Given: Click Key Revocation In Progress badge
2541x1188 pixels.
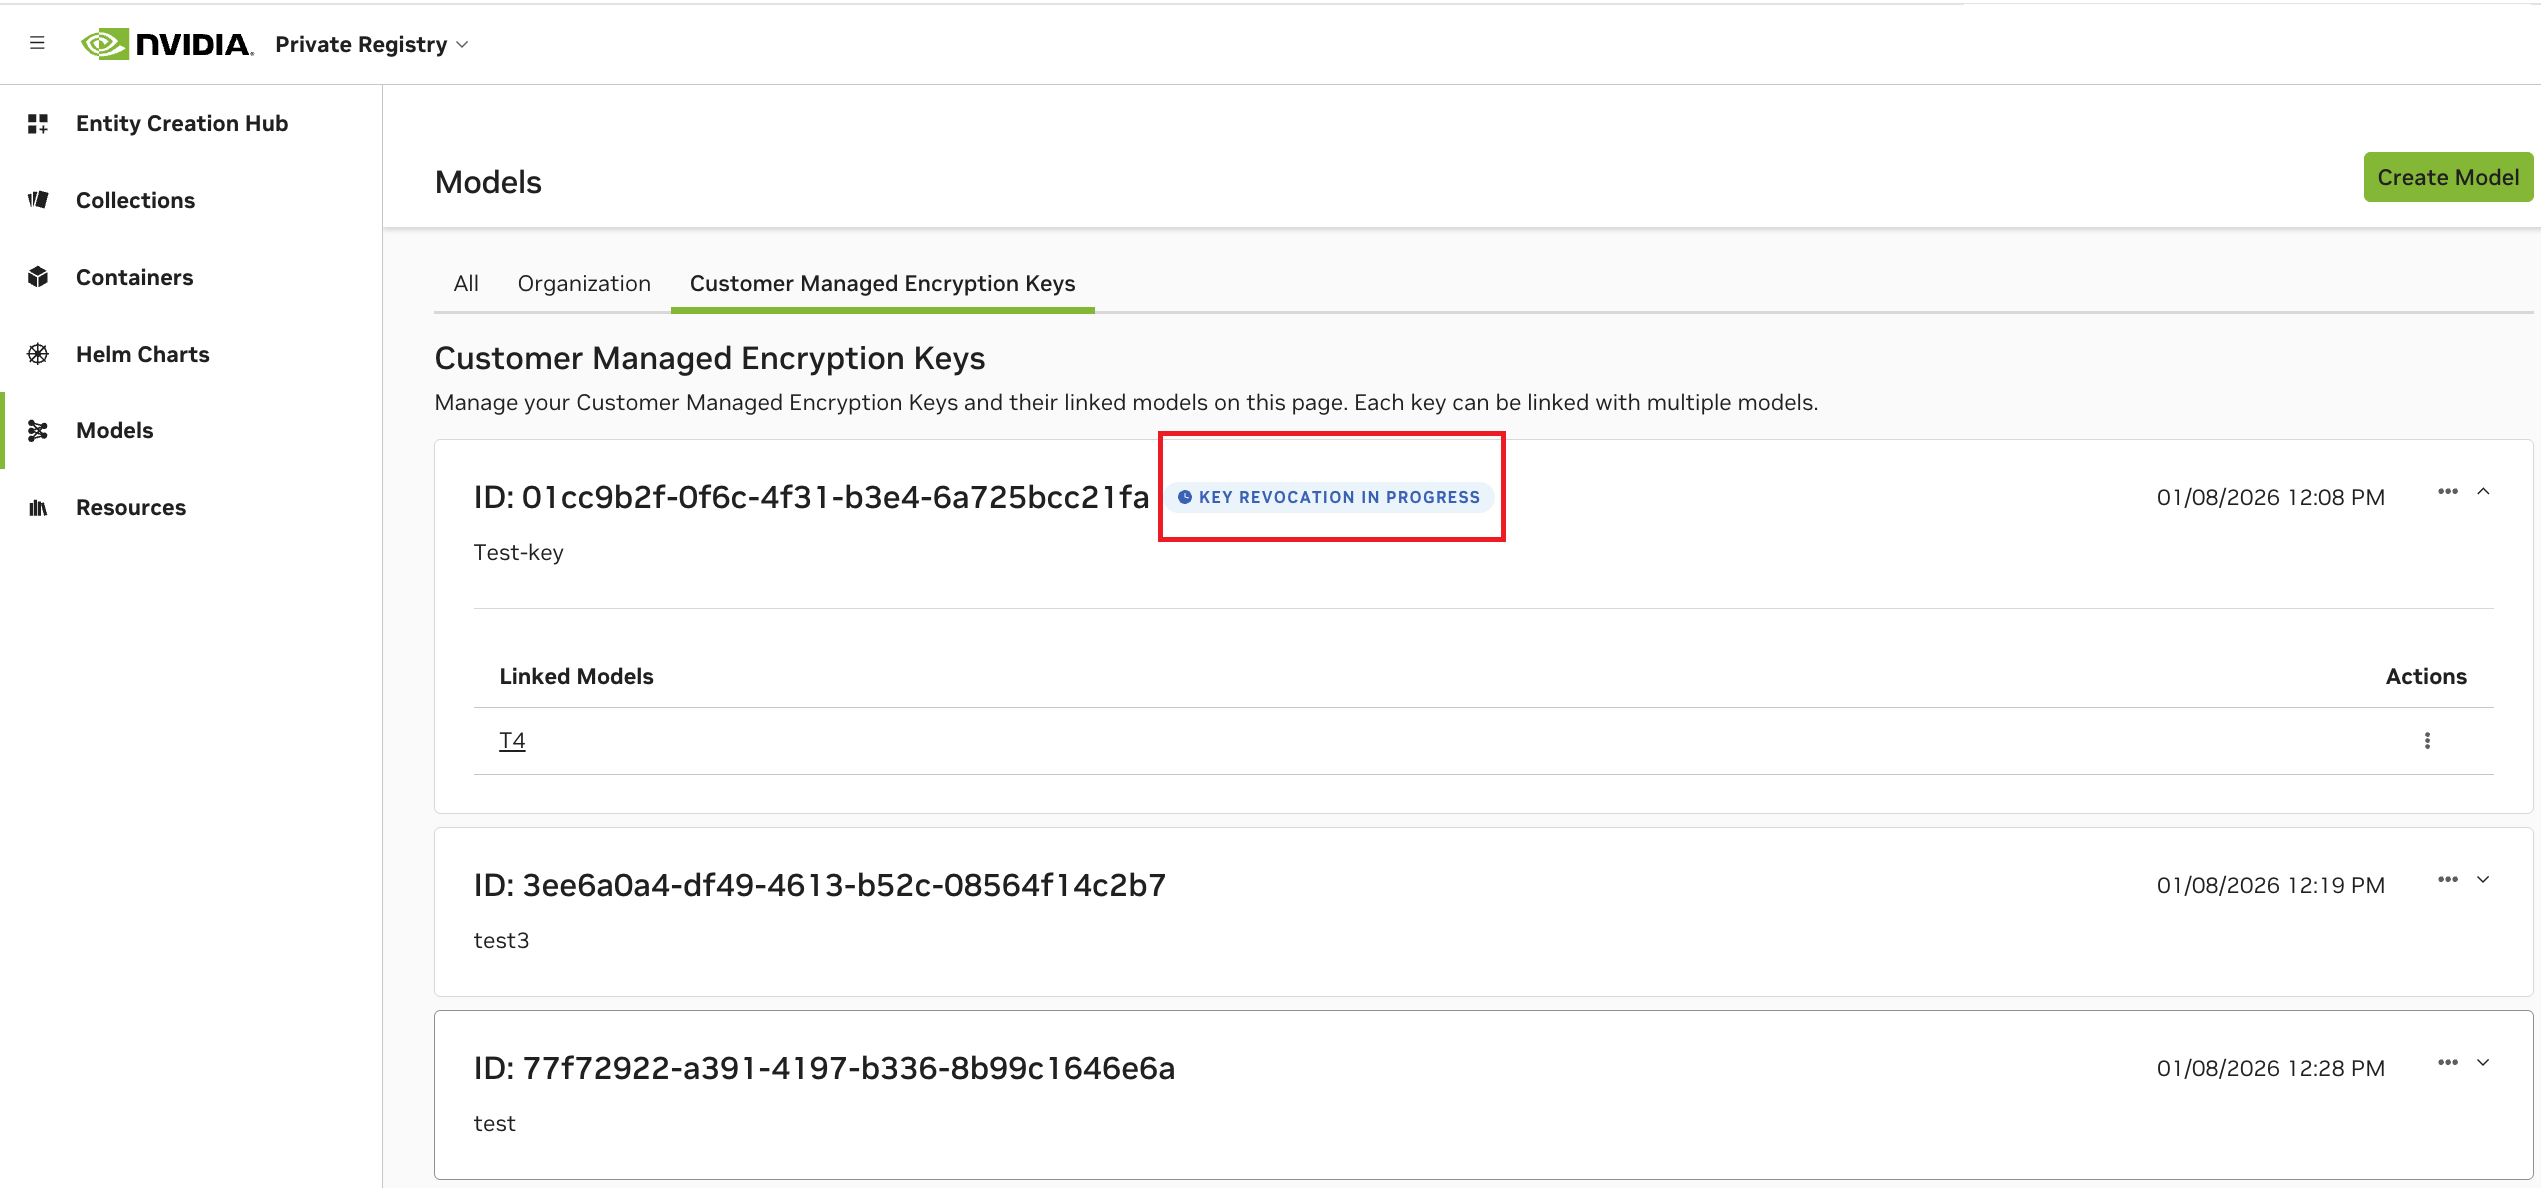Looking at the screenshot, I should pos(1328,498).
